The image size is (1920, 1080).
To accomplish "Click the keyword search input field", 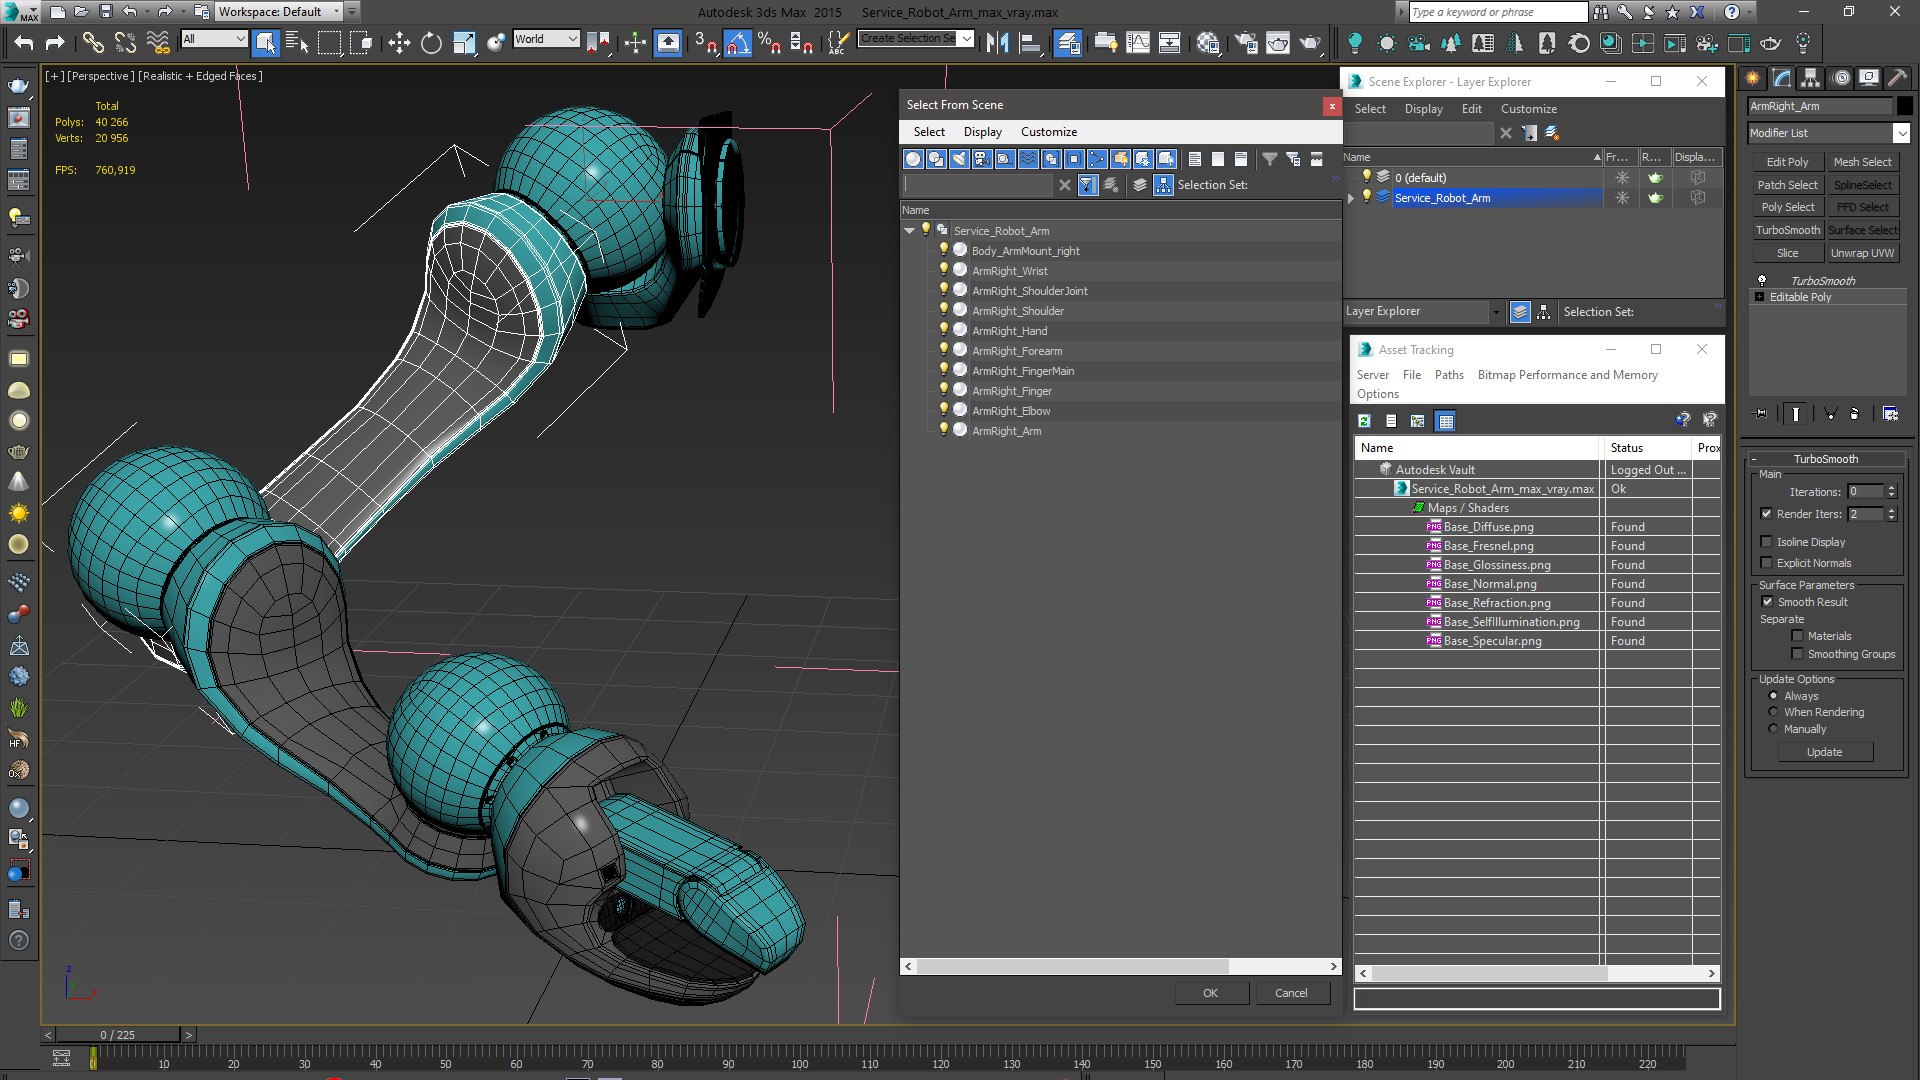I will [1496, 12].
